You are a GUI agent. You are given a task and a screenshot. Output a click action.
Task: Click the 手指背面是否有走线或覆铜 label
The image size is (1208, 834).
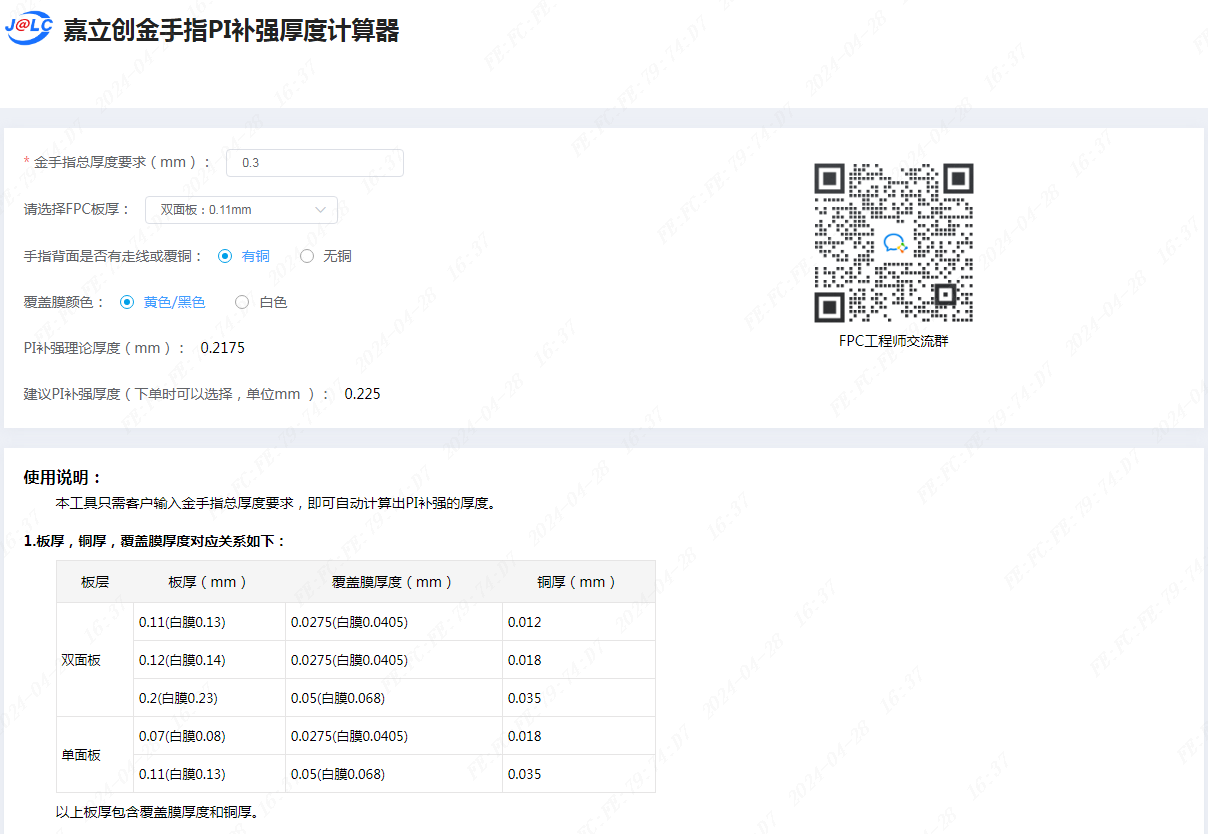114,256
